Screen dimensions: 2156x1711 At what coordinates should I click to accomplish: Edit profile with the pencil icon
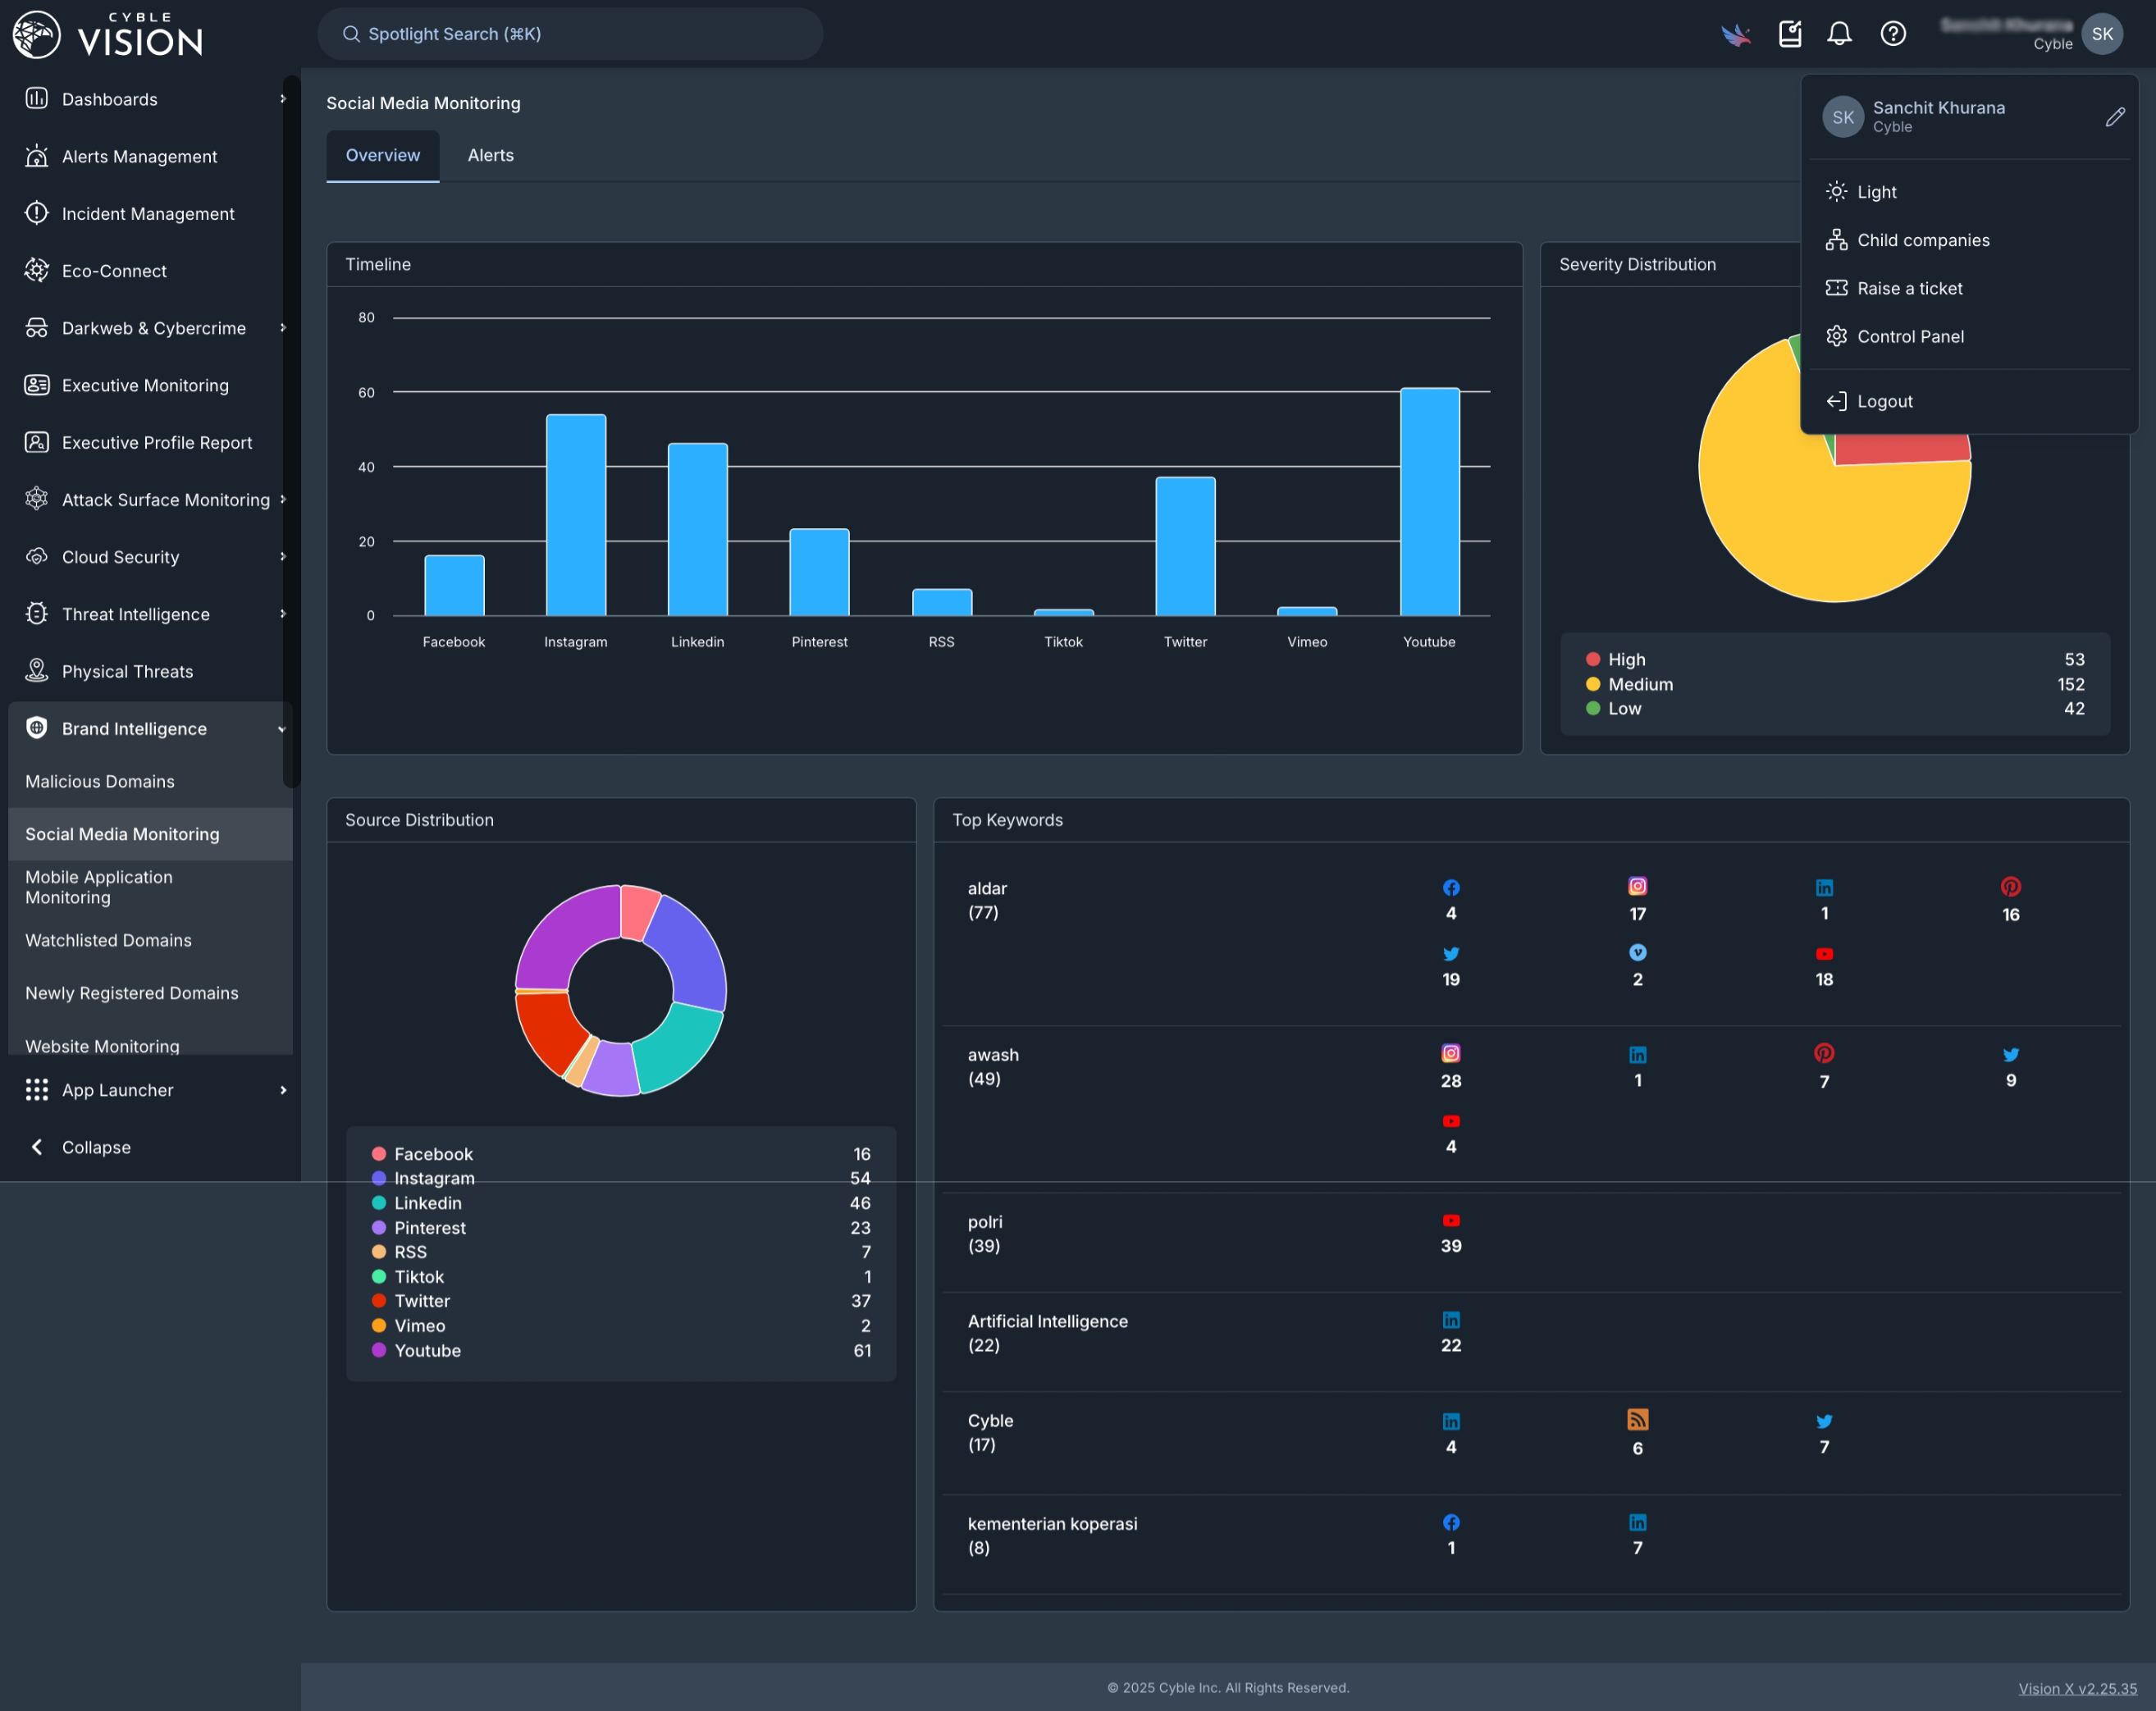pyautogui.click(x=2115, y=117)
